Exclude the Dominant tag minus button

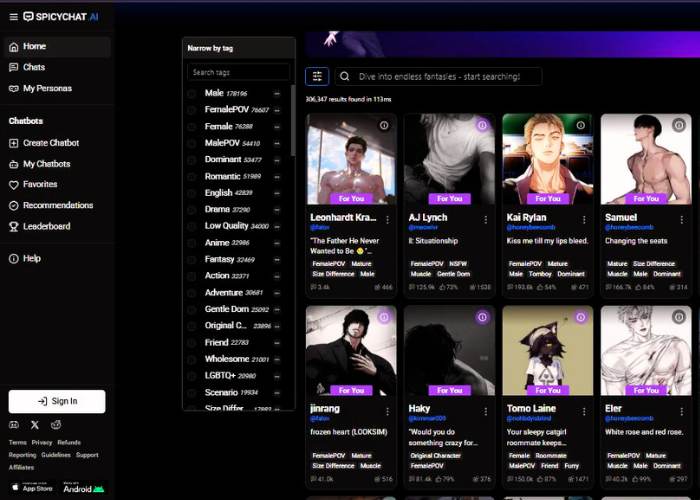click(x=277, y=160)
